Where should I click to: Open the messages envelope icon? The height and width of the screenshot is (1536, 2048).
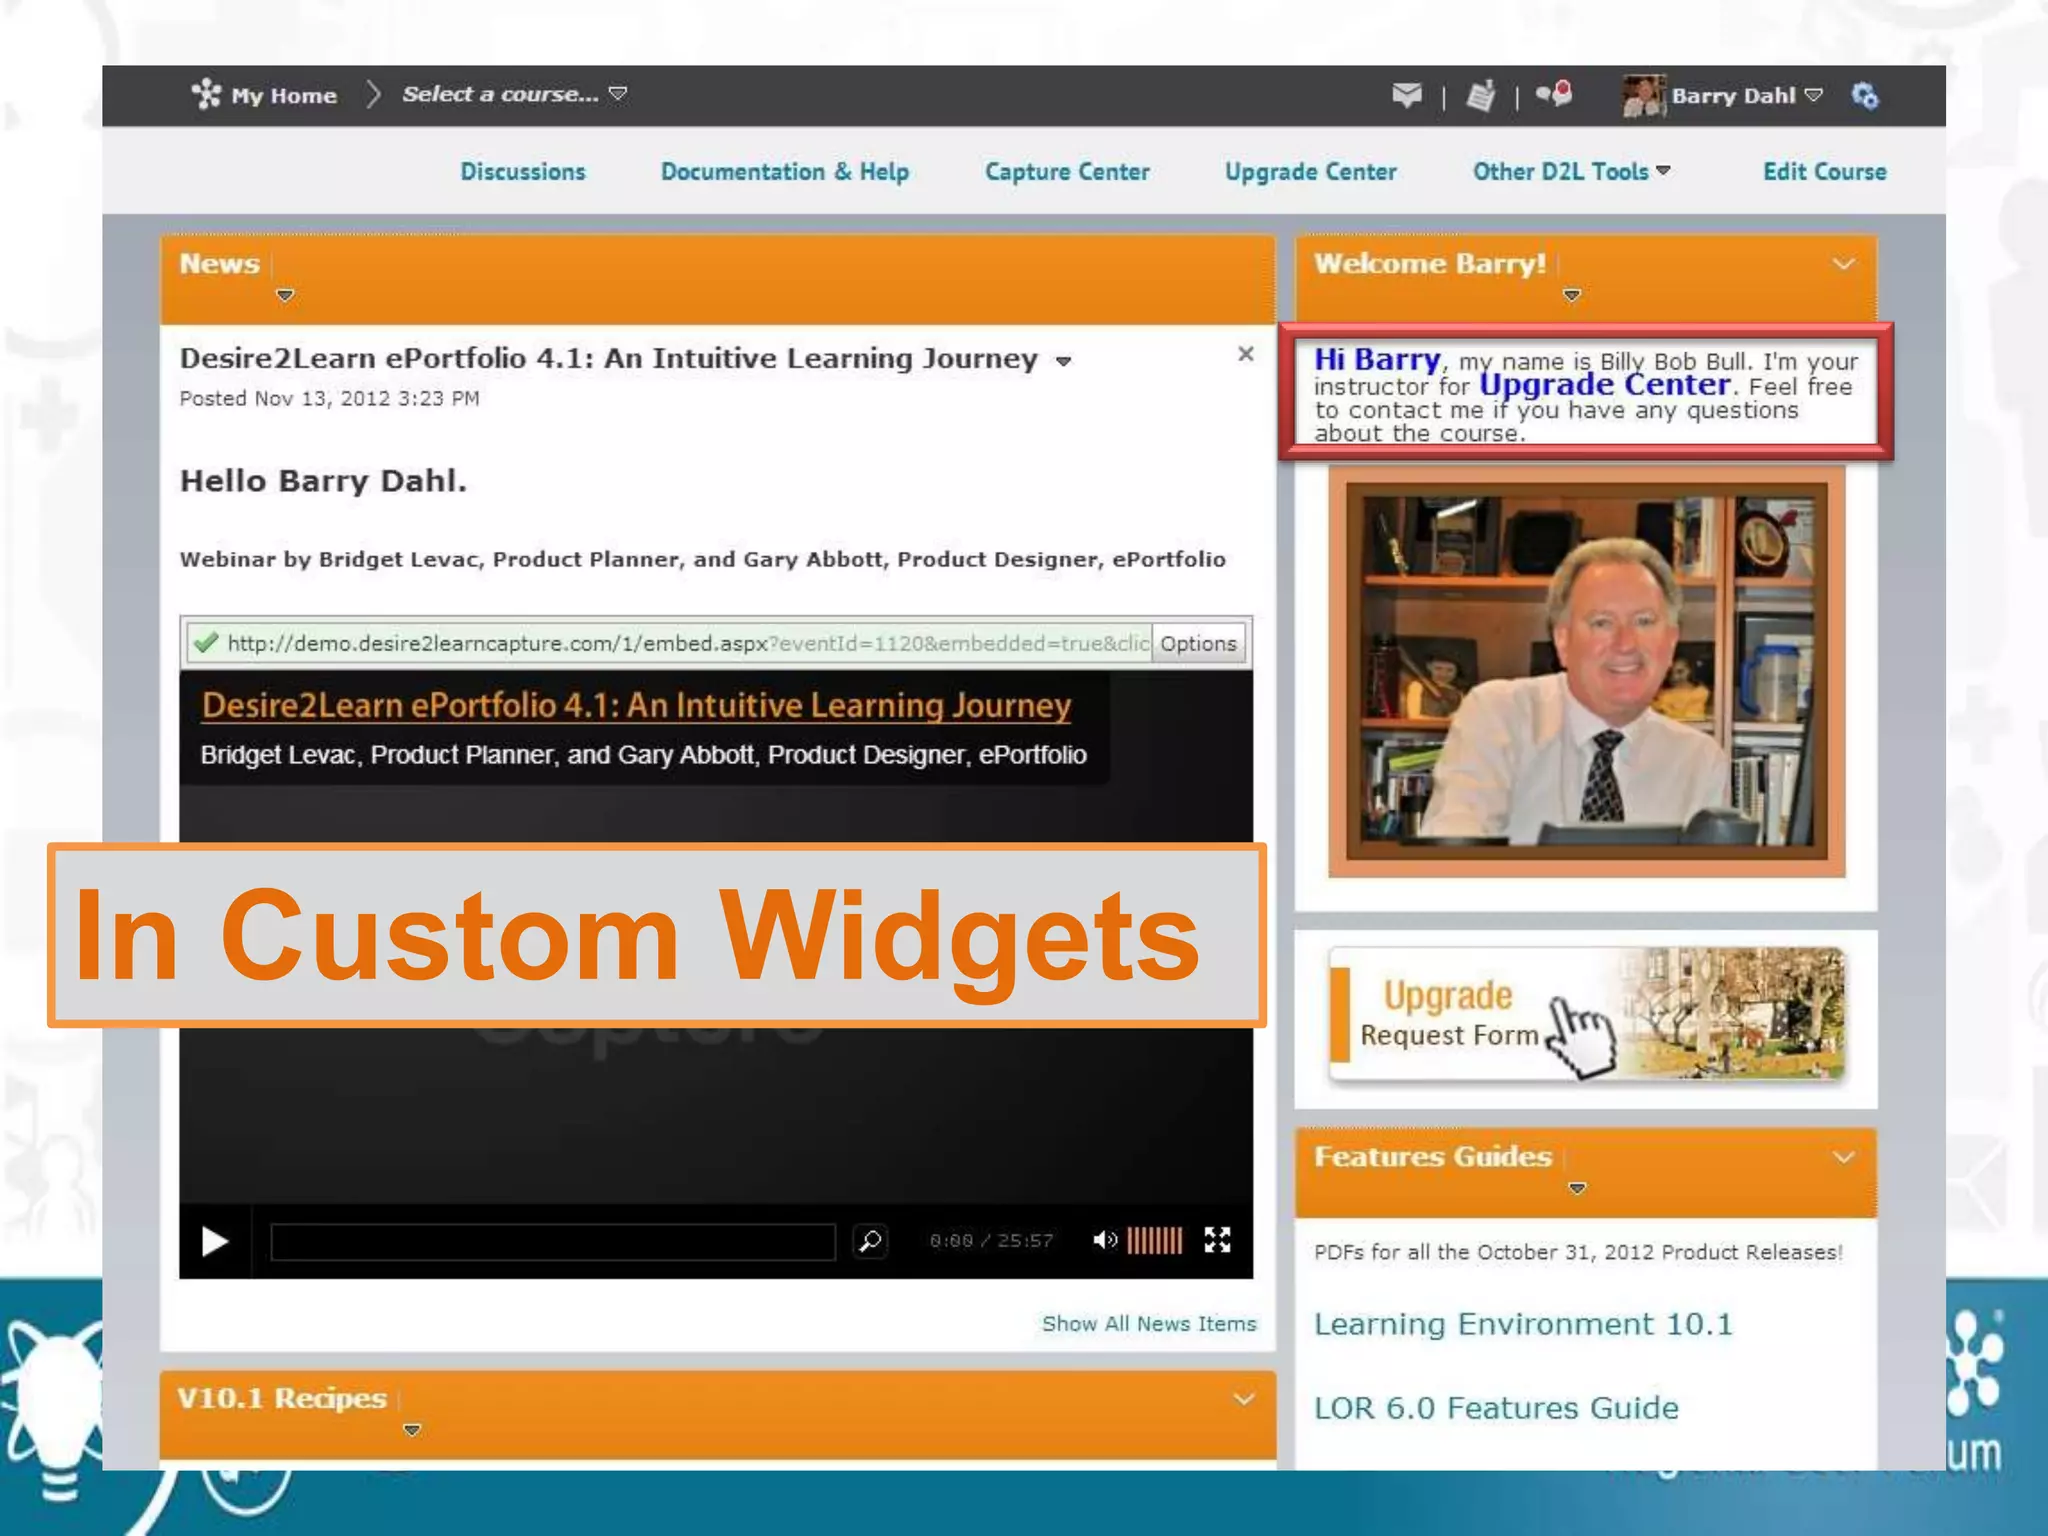[x=1406, y=95]
